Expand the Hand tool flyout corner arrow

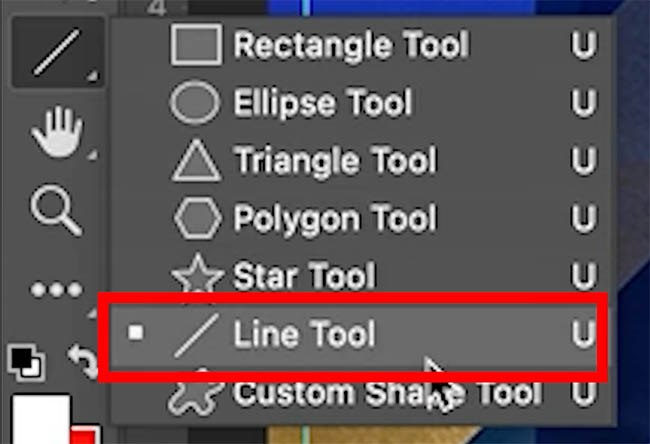pyautogui.click(x=92, y=155)
